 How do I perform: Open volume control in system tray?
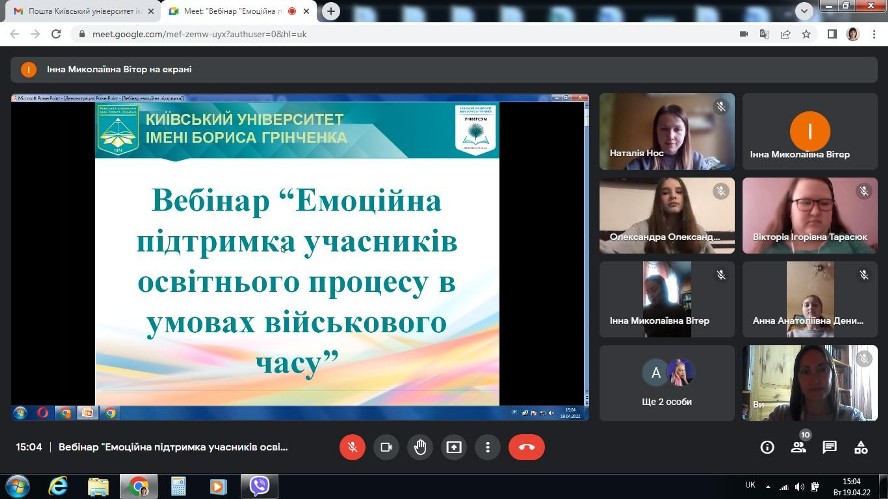pos(799,487)
